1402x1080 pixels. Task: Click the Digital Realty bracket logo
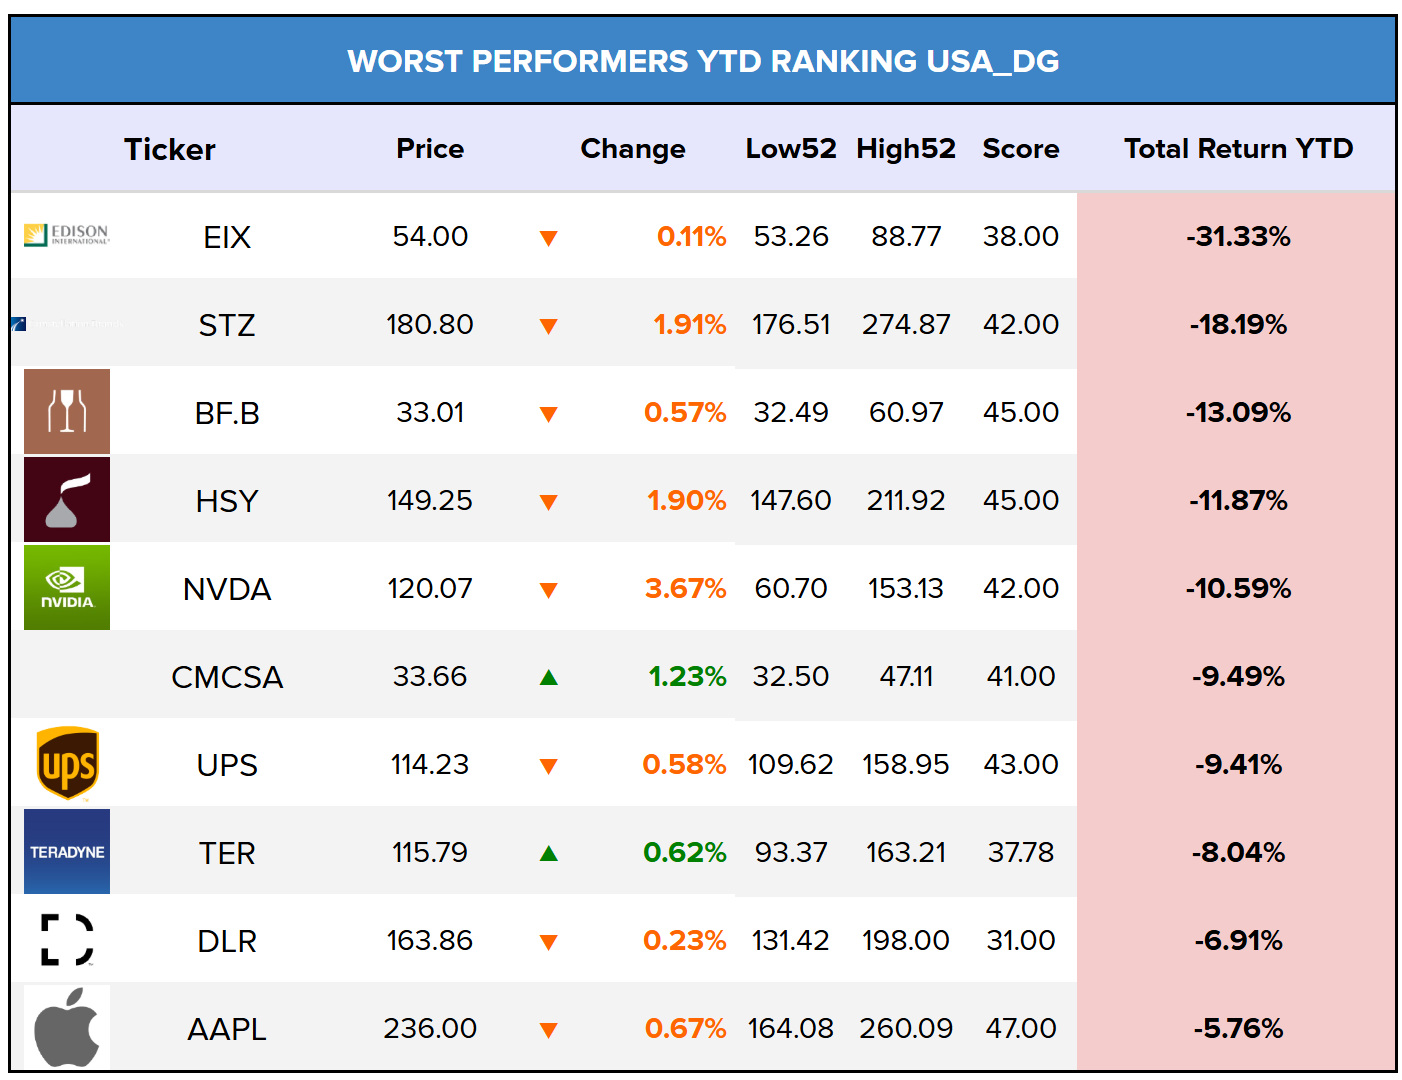coord(67,940)
